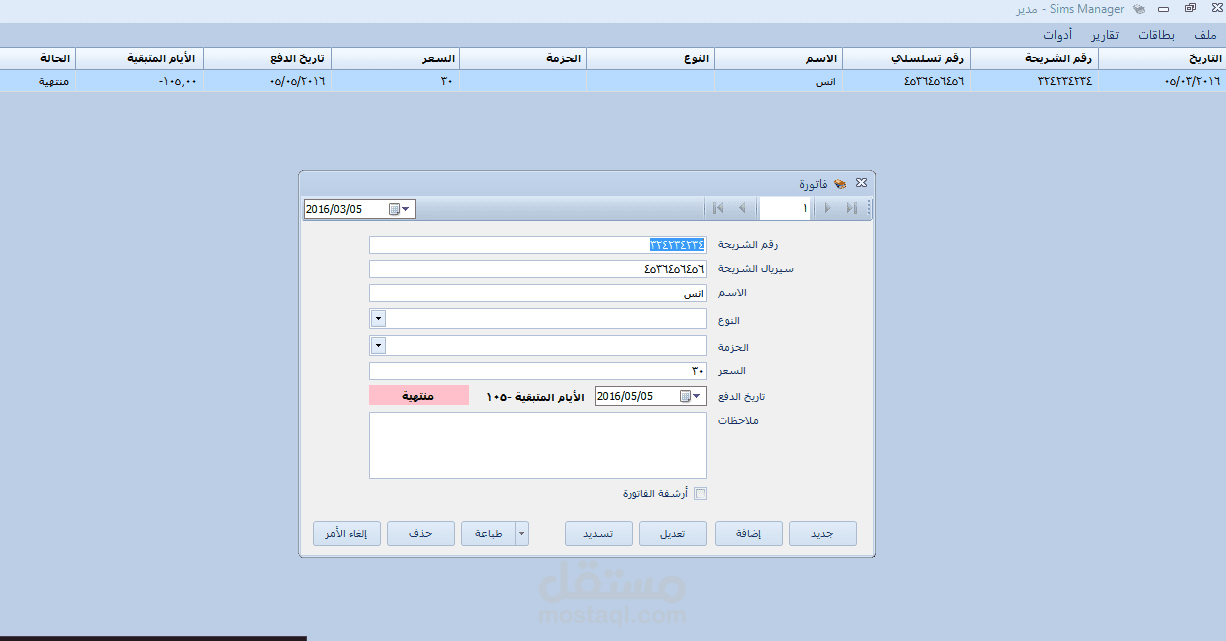Focus the الاسم input field
Viewport: 1226px width, 641px height.
[538, 293]
